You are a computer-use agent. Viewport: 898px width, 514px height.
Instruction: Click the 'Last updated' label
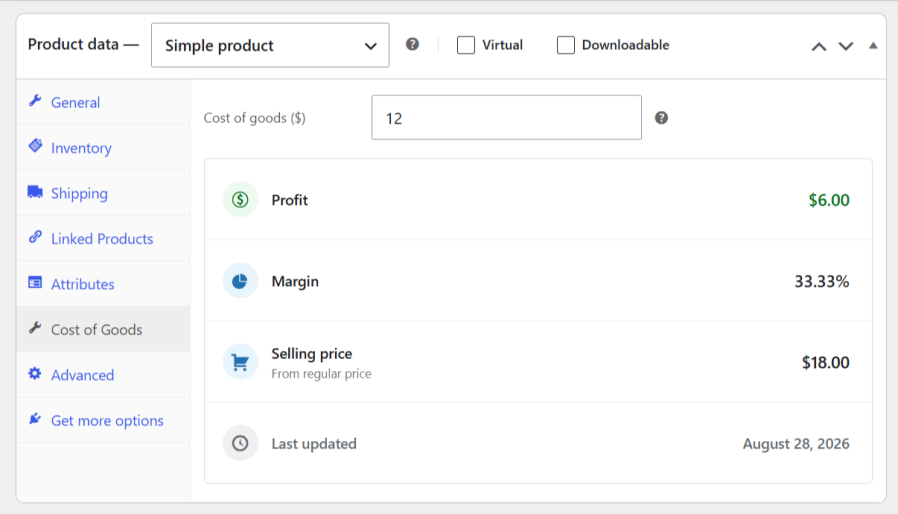(314, 444)
